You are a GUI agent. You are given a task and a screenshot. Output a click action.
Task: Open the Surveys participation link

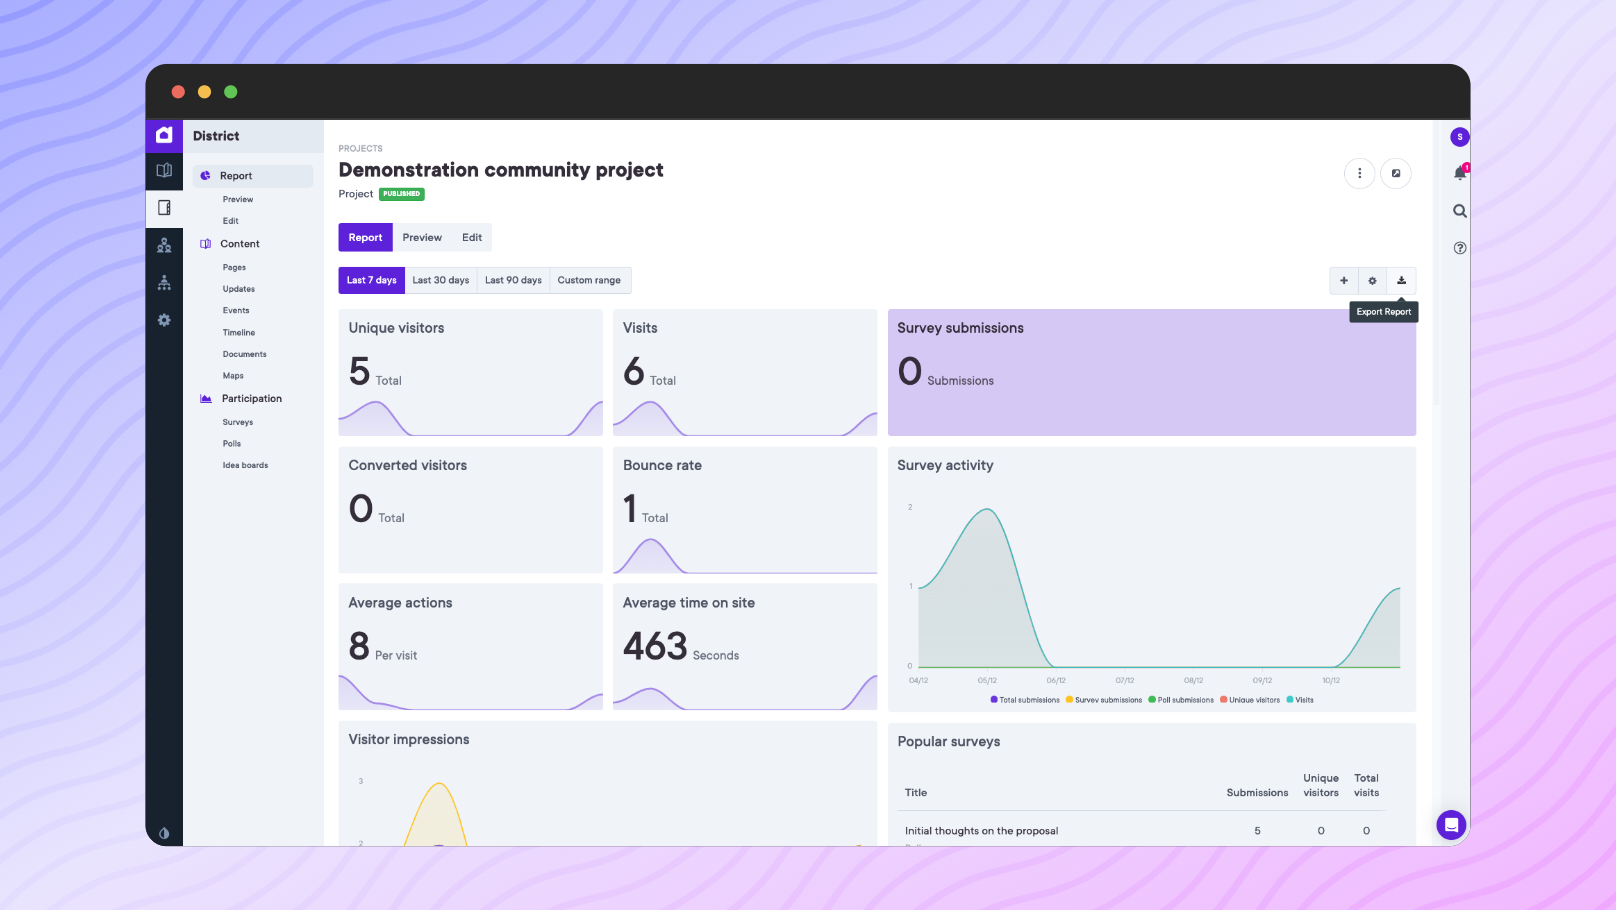[x=238, y=421]
